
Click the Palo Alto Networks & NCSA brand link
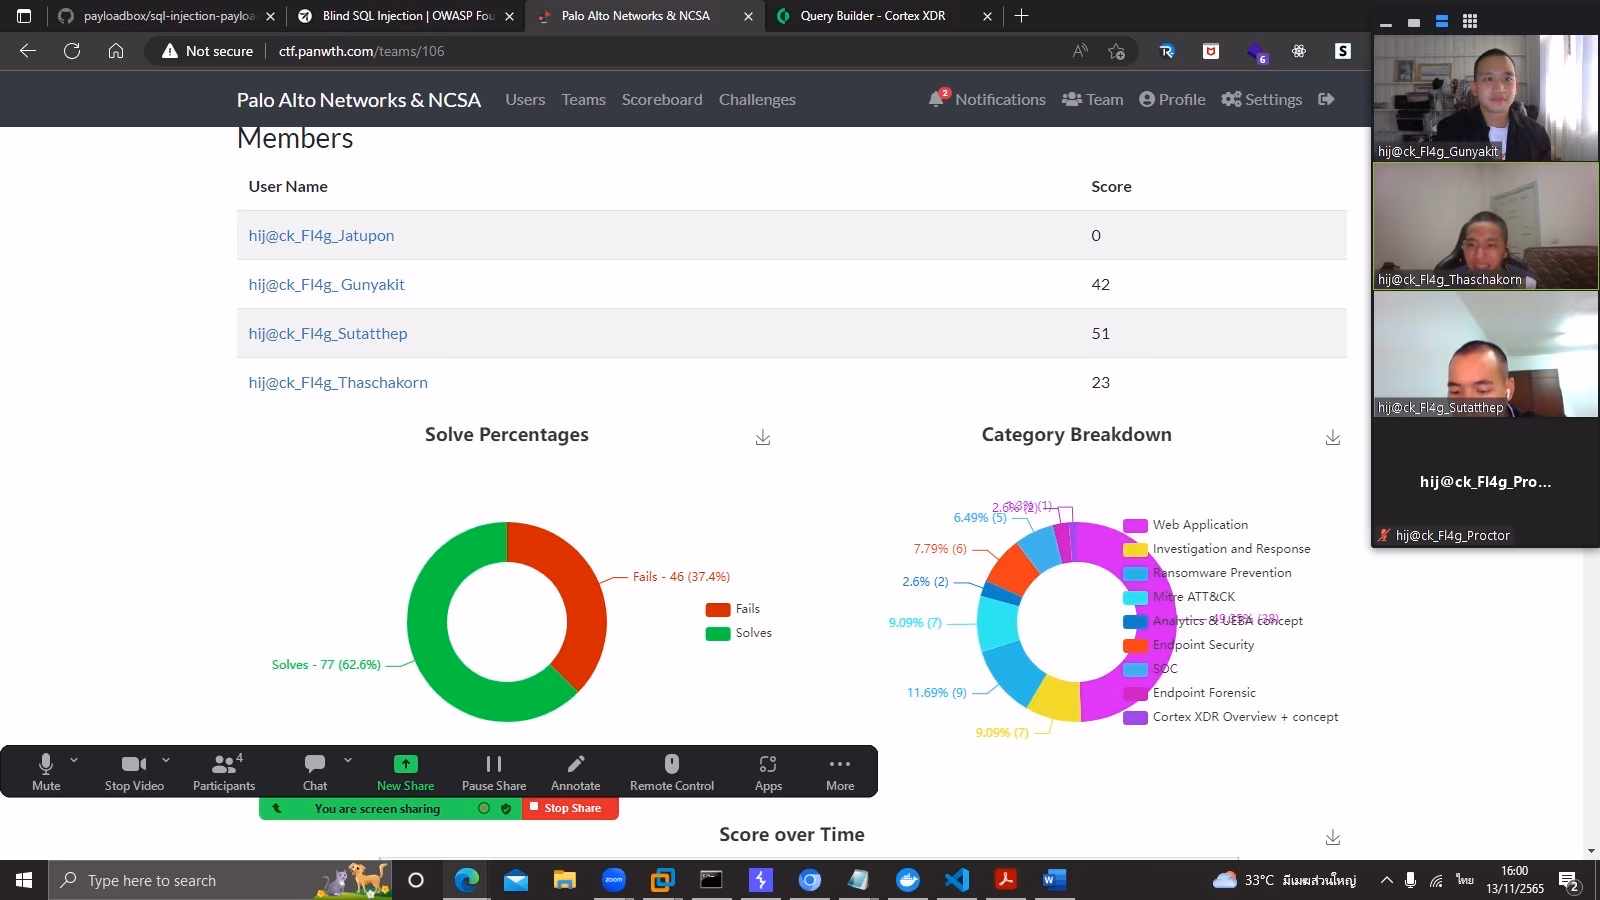pos(359,99)
